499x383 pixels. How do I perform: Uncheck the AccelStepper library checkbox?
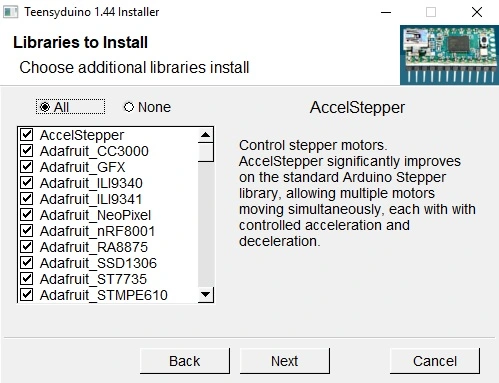tap(26, 135)
